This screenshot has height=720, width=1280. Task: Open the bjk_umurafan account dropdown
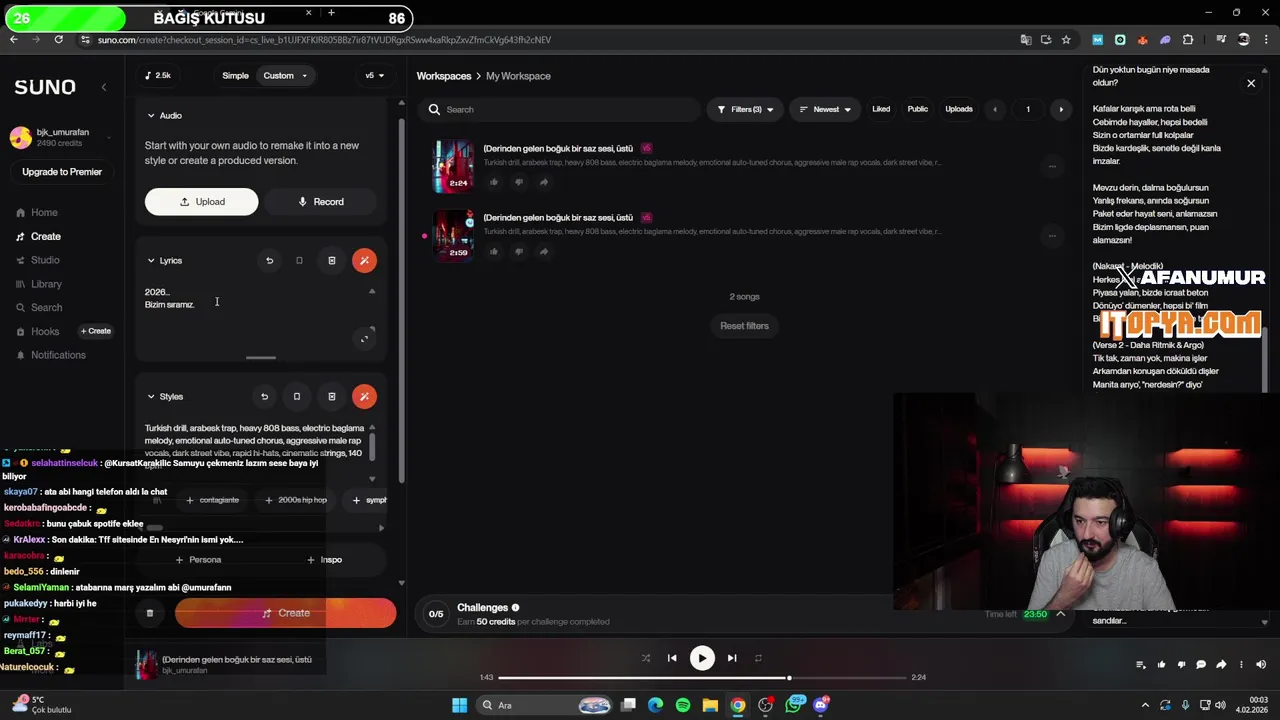click(62, 138)
